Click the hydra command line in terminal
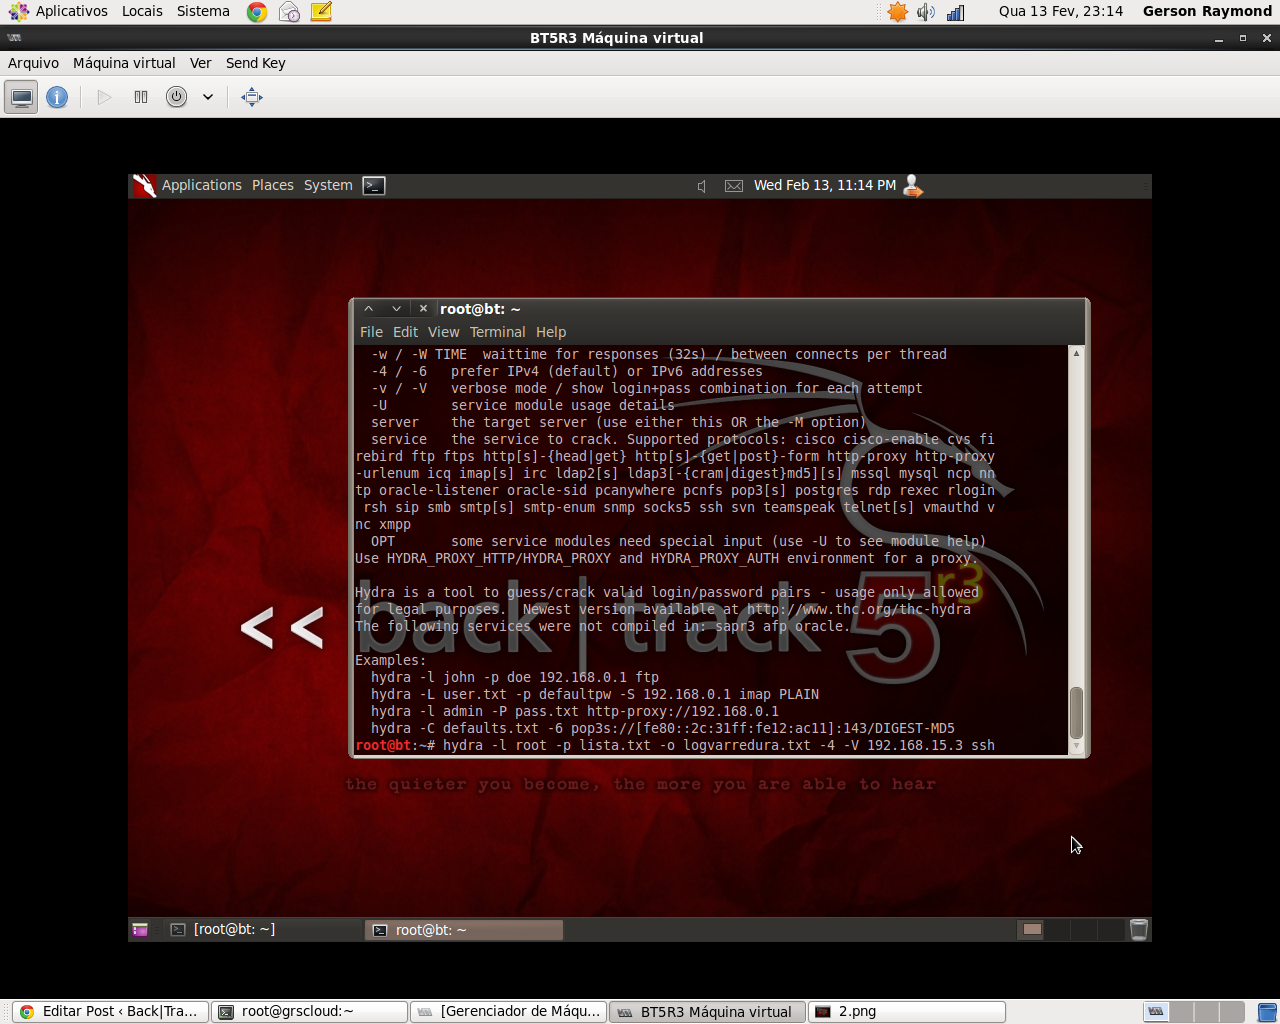Screen dimensions: 1280x1024 [x=675, y=745]
